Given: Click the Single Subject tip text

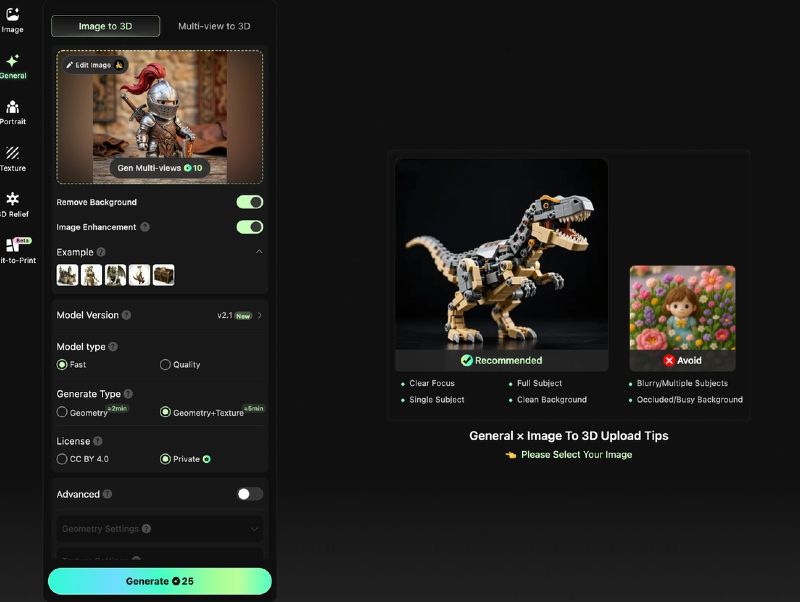Looking at the screenshot, I should [437, 399].
